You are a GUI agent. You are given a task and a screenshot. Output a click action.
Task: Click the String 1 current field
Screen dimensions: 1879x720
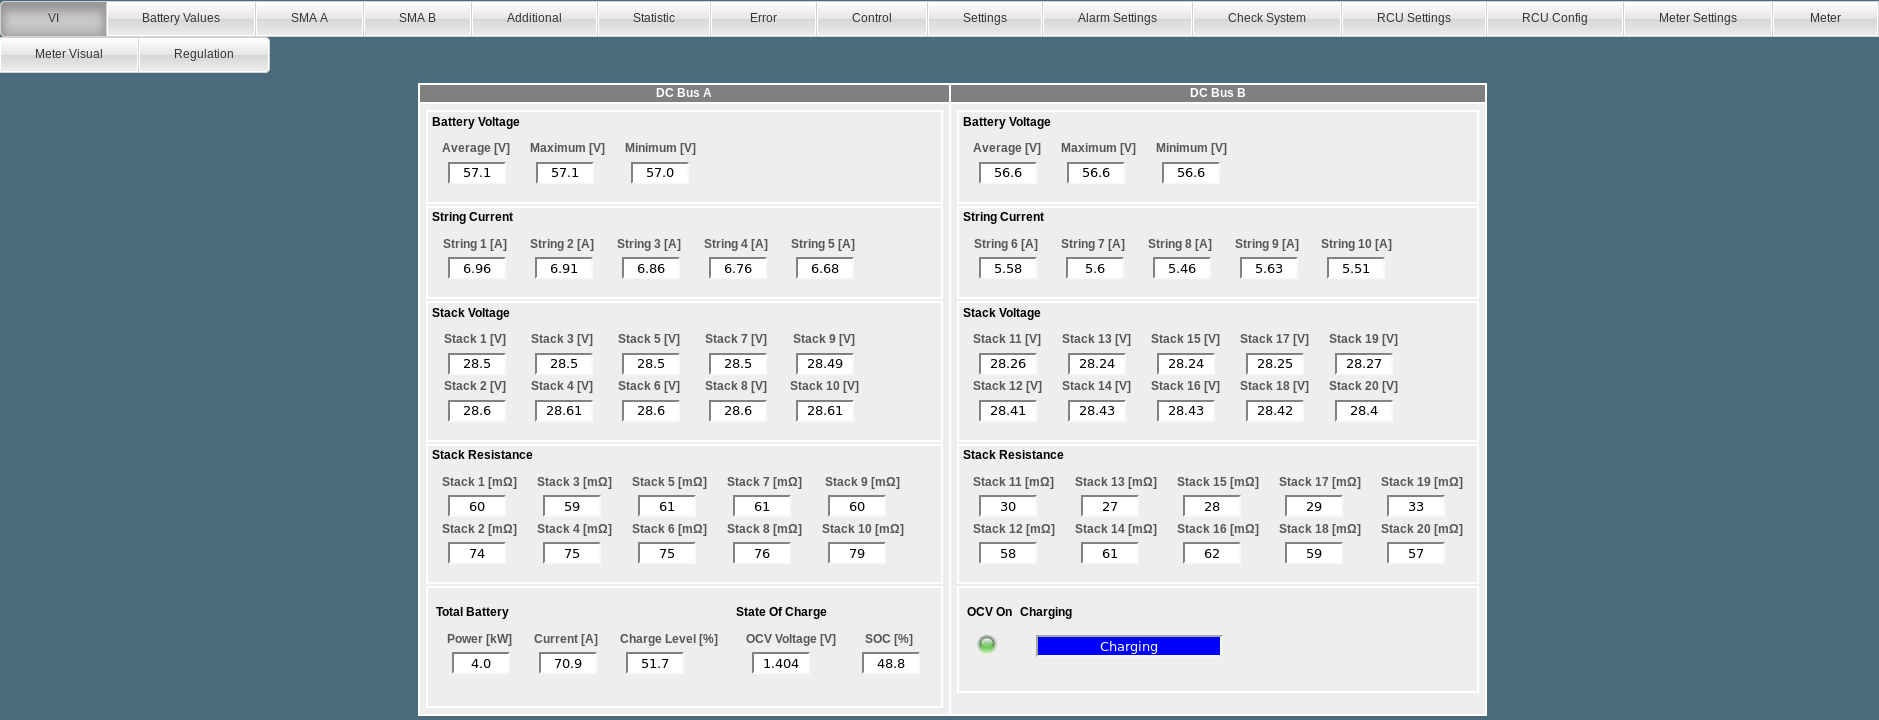[477, 268]
